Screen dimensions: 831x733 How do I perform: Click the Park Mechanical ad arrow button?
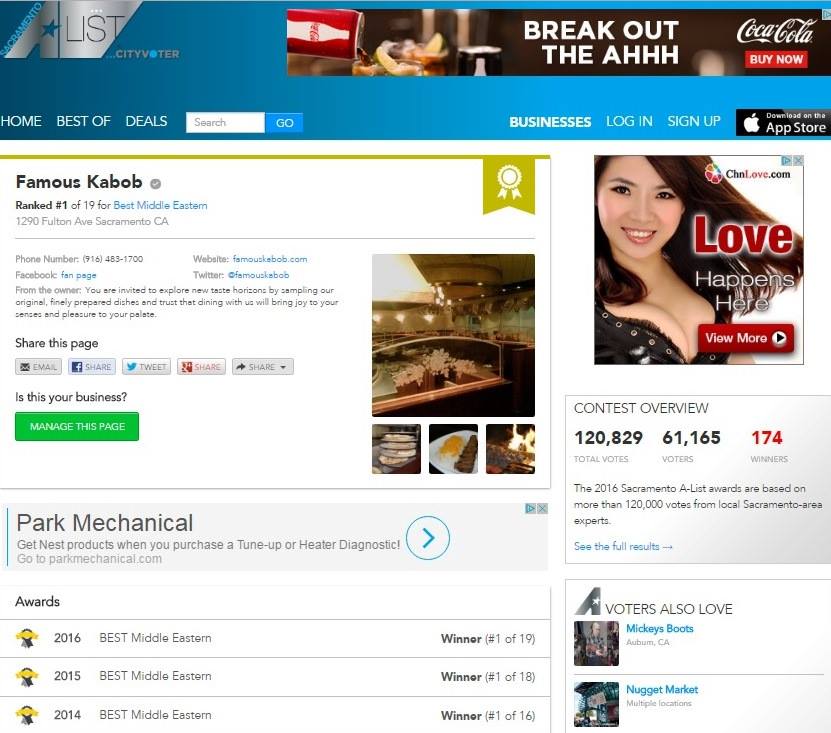[428, 538]
